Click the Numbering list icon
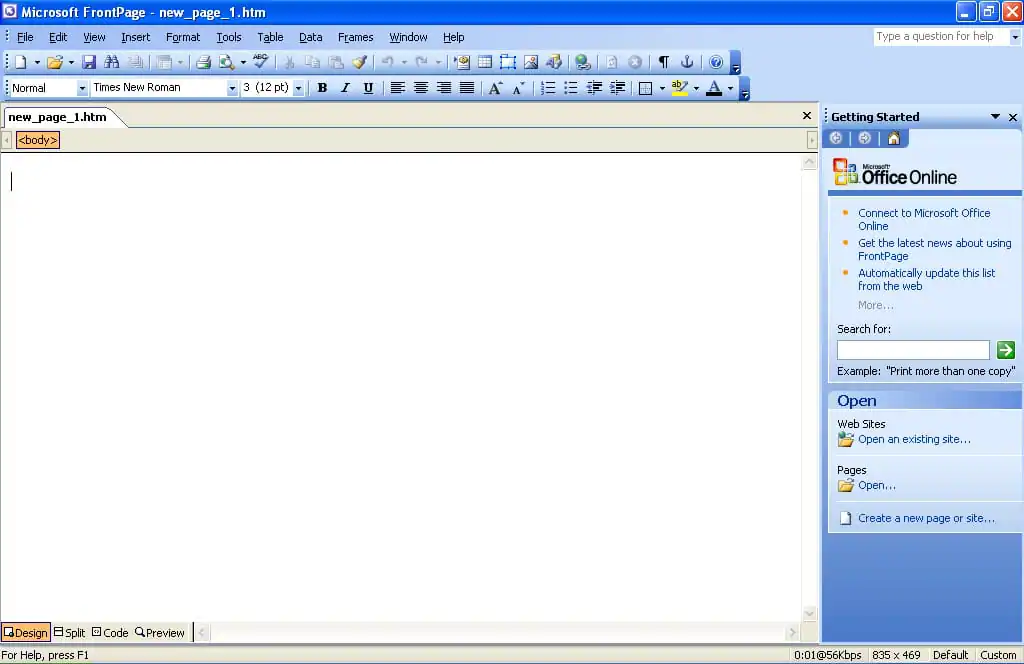The width and height of the screenshot is (1024, 664). pos(548,88)
